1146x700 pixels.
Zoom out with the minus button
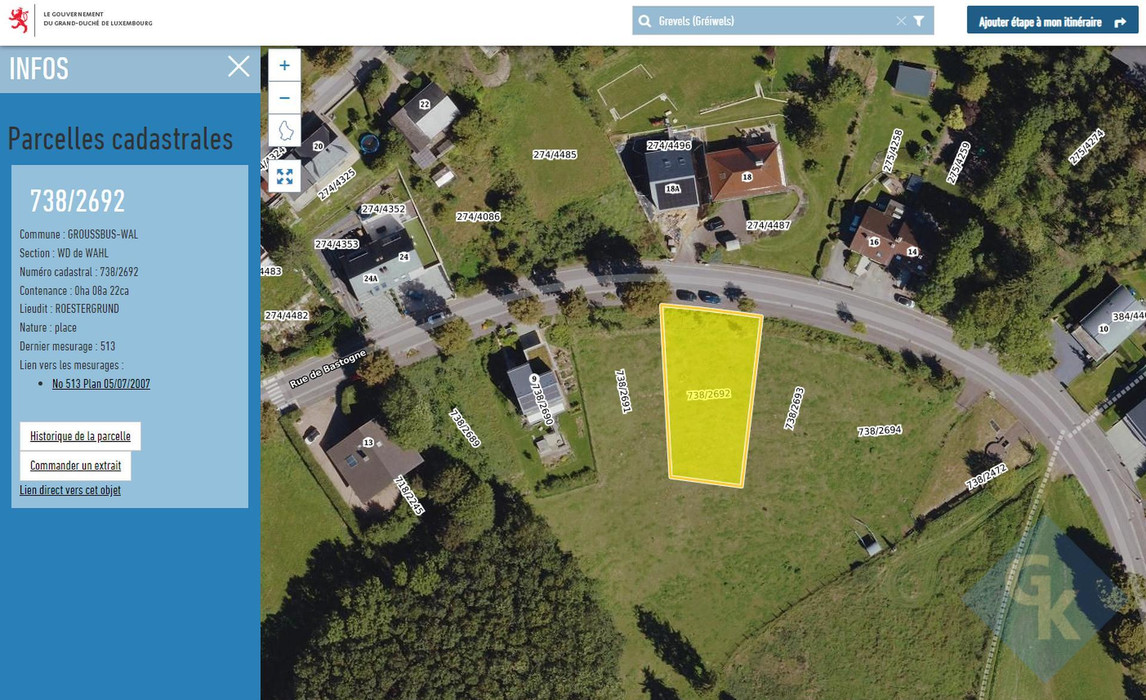(x=284, y=97)
